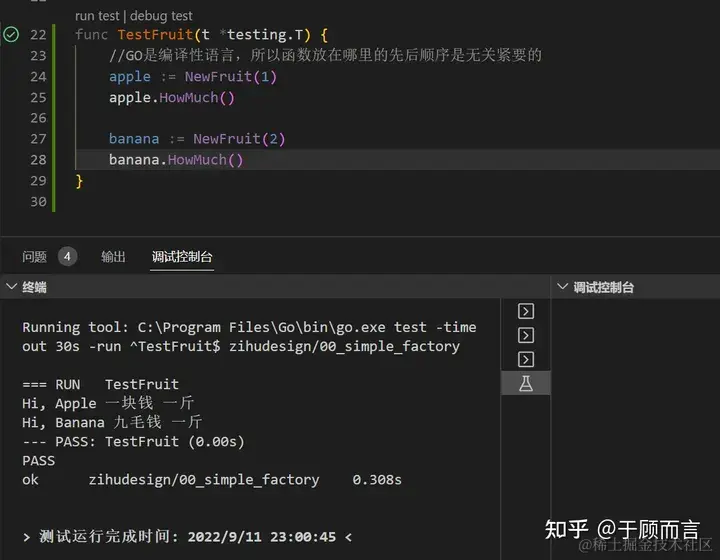Click the TestFruit function name on line 22

pos(155,34)
